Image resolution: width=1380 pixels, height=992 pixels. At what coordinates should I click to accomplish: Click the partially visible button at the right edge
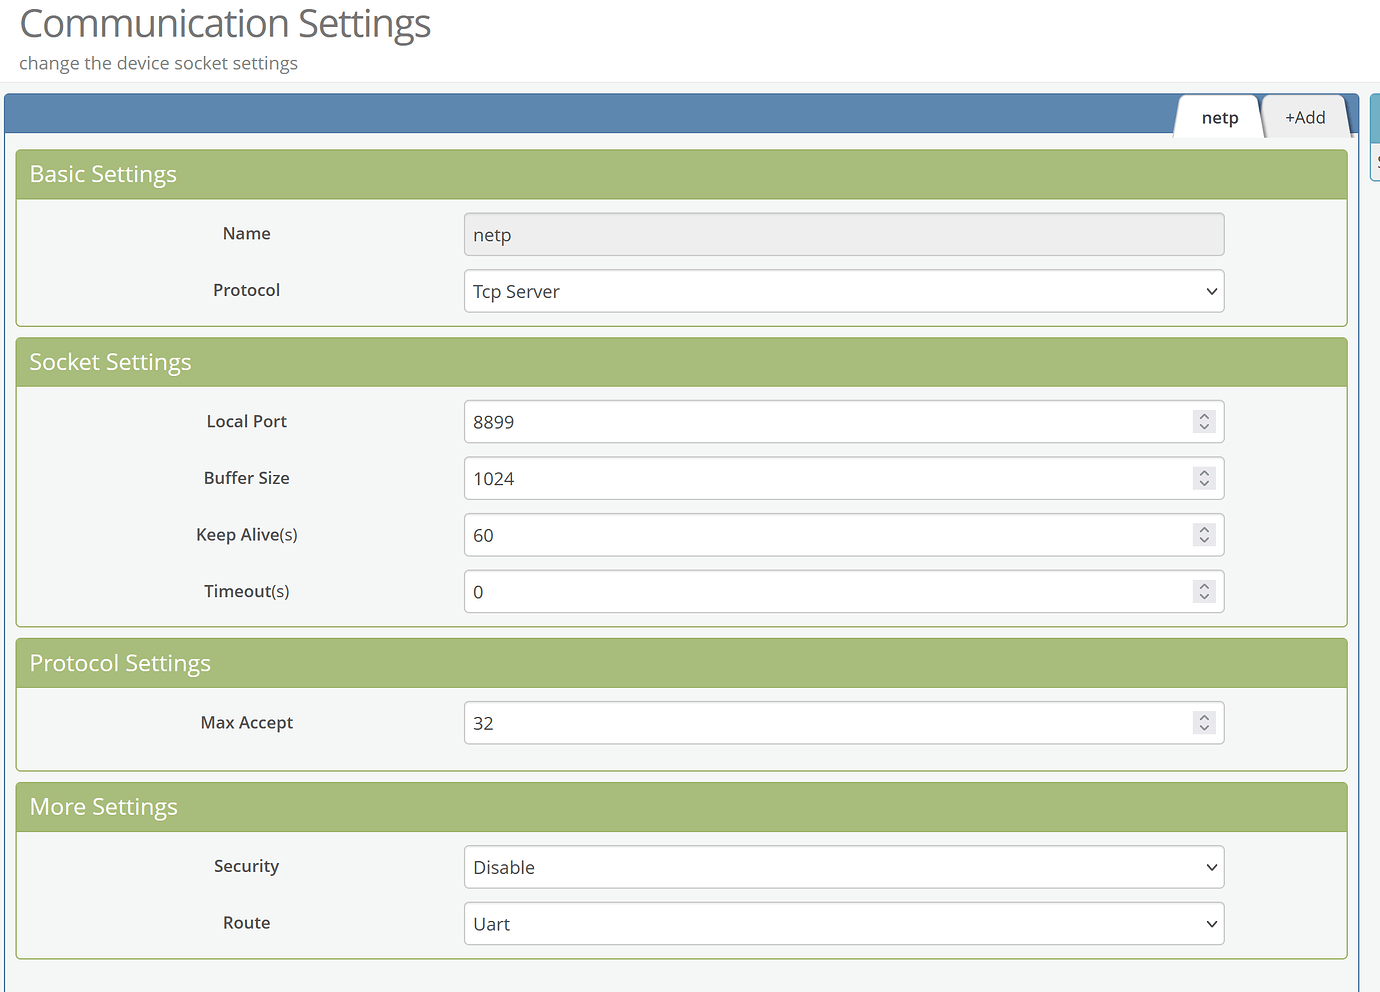pyautogui.click(x=1375, y=160)
